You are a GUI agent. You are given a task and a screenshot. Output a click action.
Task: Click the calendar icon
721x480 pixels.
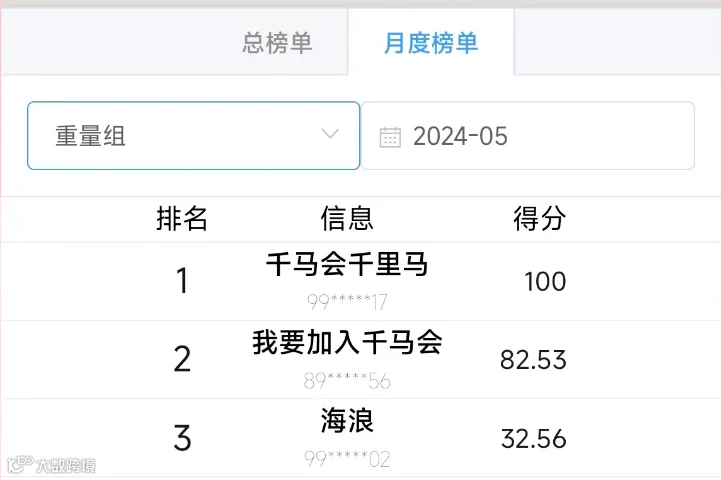tap(390, 137)
